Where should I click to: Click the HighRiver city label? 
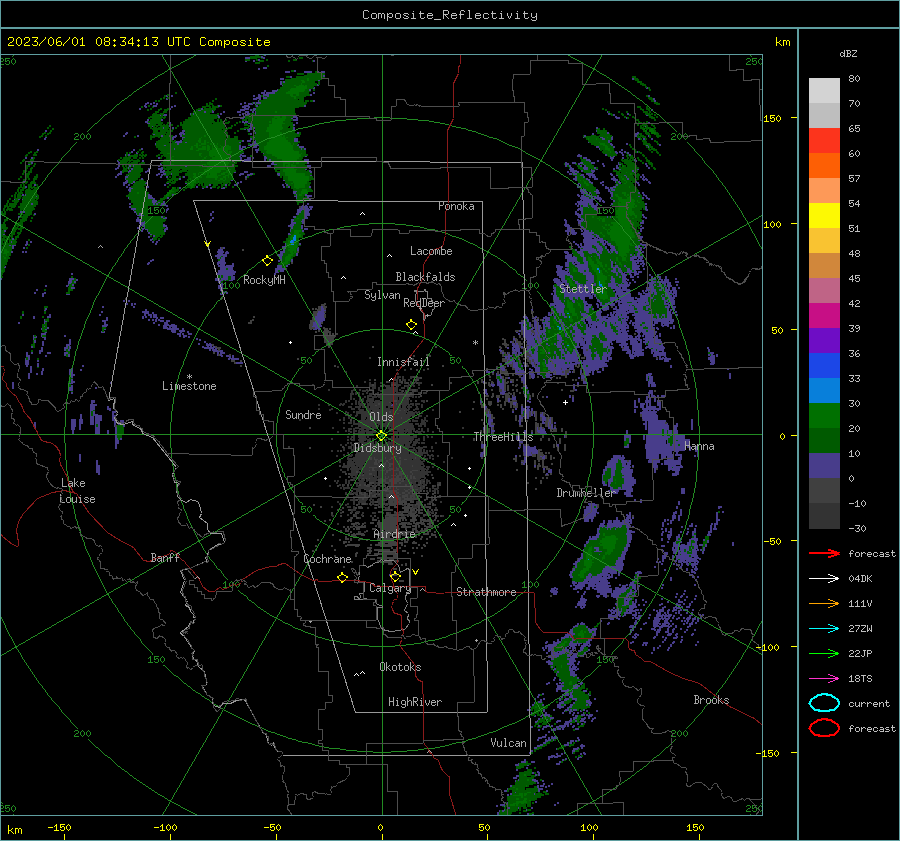(415, 702)
